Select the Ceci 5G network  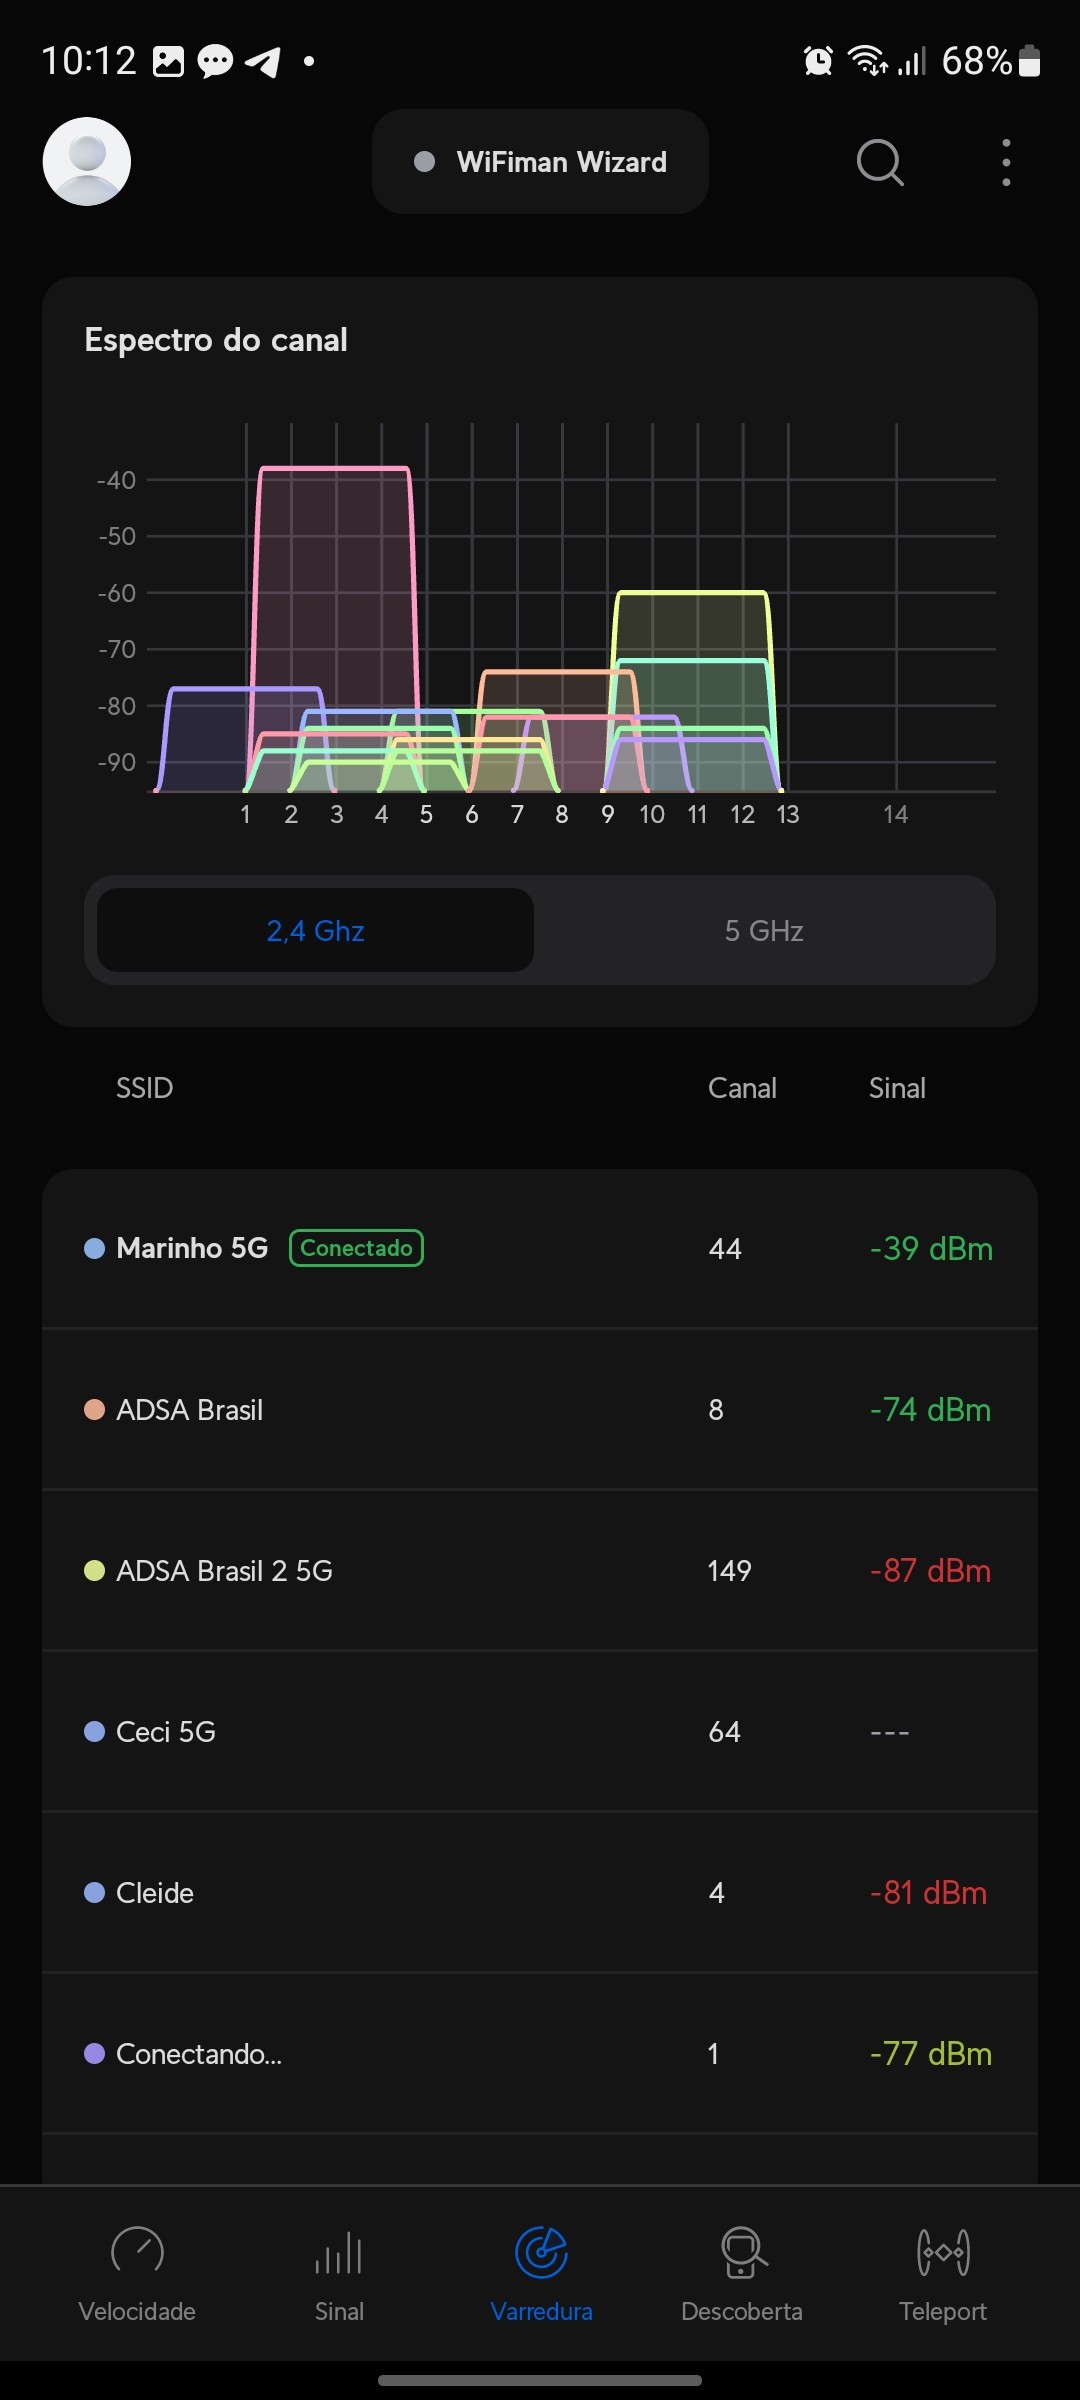540,1732
